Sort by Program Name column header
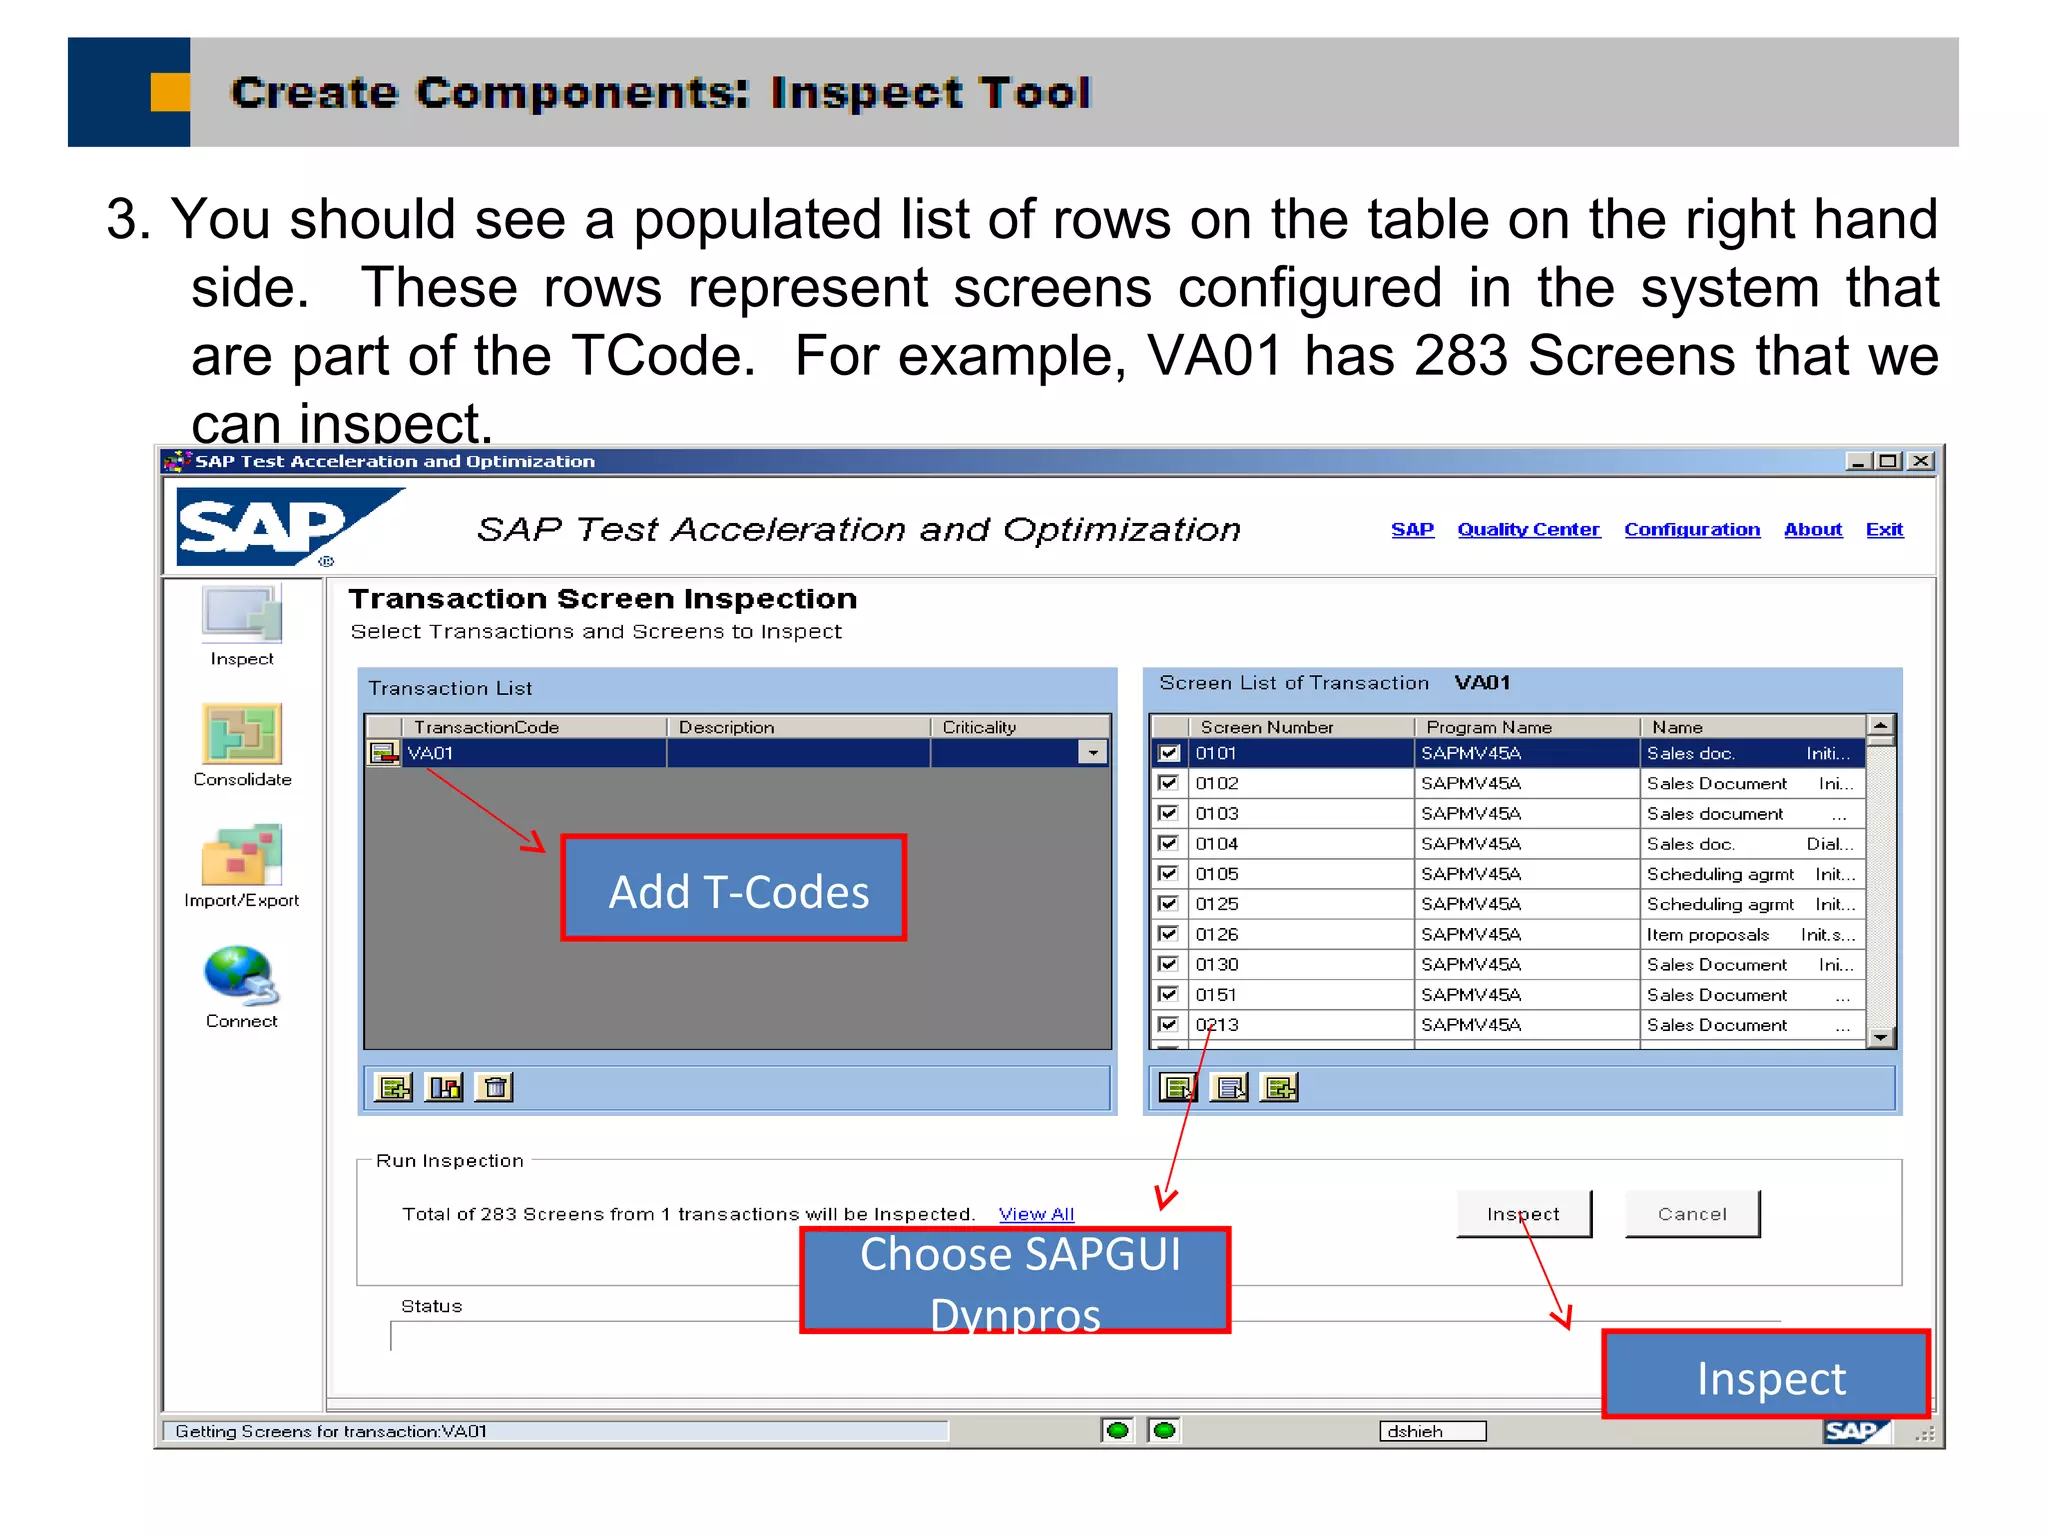The height and width of the screenshot is (1536, 2048). tap(1527, 727)
